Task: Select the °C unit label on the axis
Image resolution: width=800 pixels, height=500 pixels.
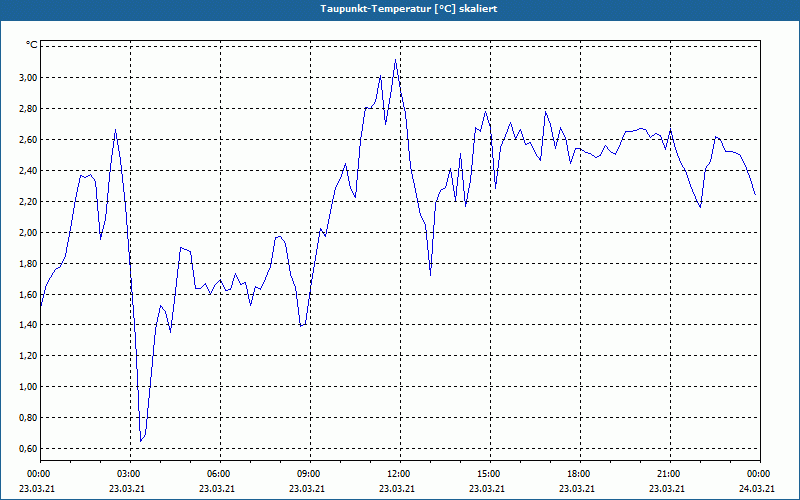Action: pos(32,45)
